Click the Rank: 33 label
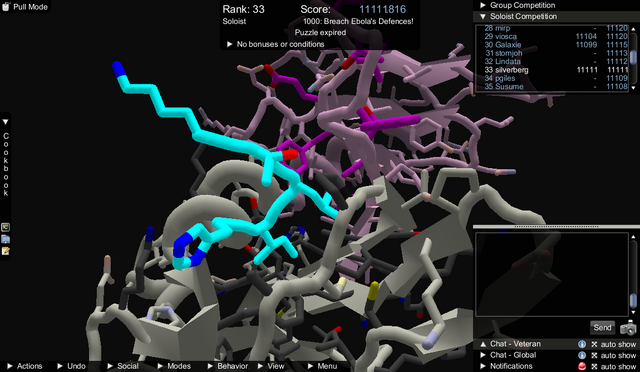 (243, 9)
